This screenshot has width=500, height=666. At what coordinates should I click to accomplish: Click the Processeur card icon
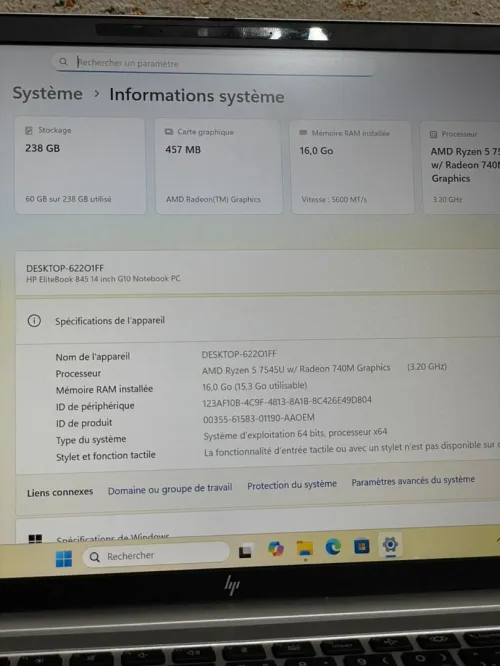pyautogui.click(x=433, y=134)
